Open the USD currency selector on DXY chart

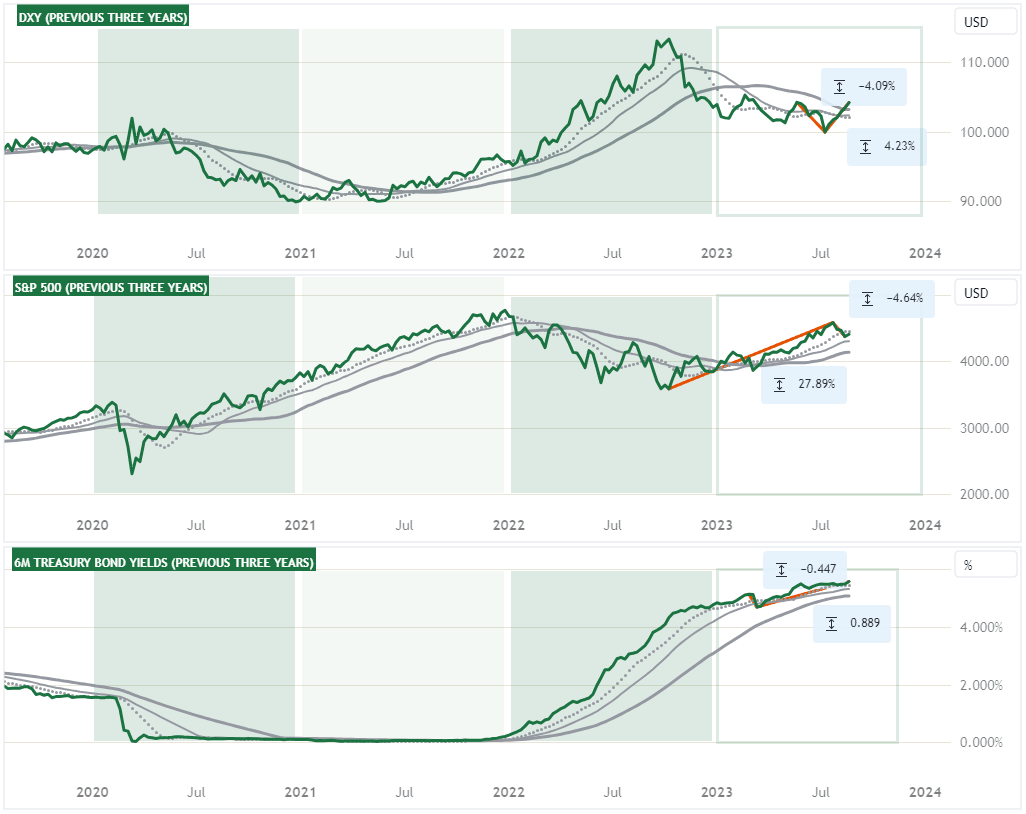point(975,21)
